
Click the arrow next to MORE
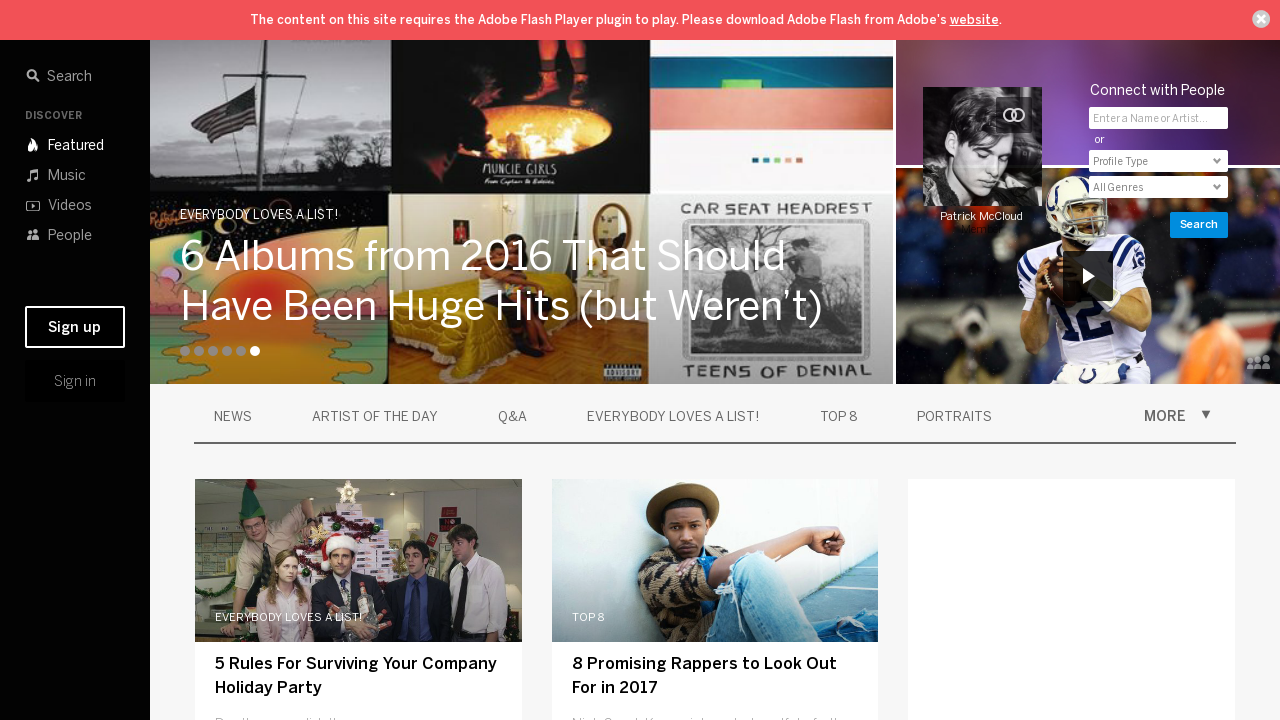(x=1206, y=414)
